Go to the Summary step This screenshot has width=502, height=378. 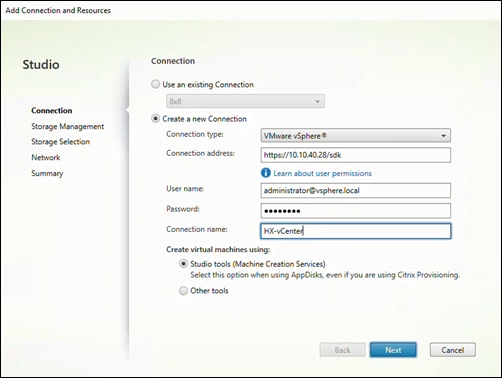[47, 173]
